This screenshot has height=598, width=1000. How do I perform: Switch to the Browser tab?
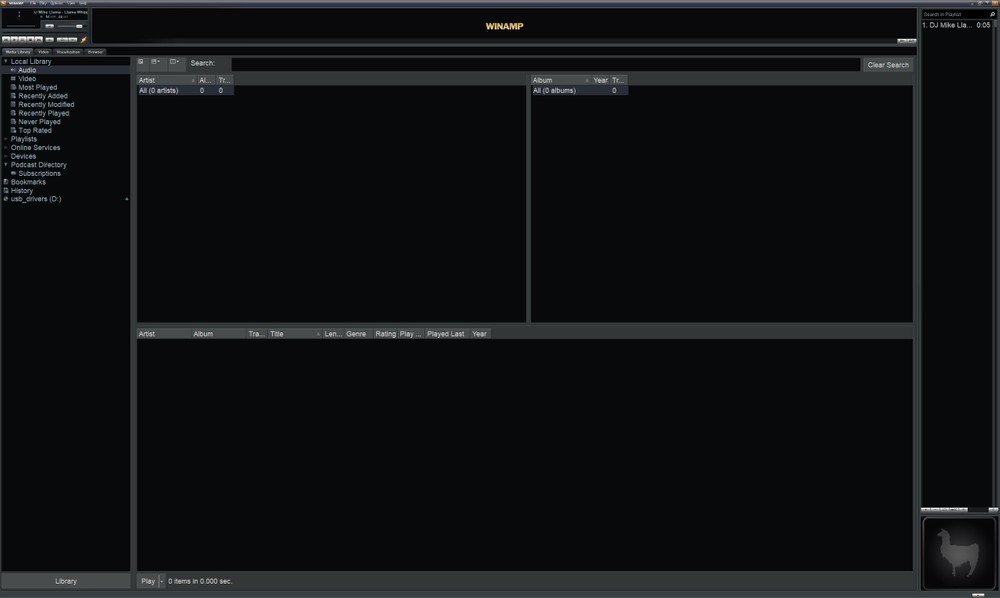click(x=96, y=52)
